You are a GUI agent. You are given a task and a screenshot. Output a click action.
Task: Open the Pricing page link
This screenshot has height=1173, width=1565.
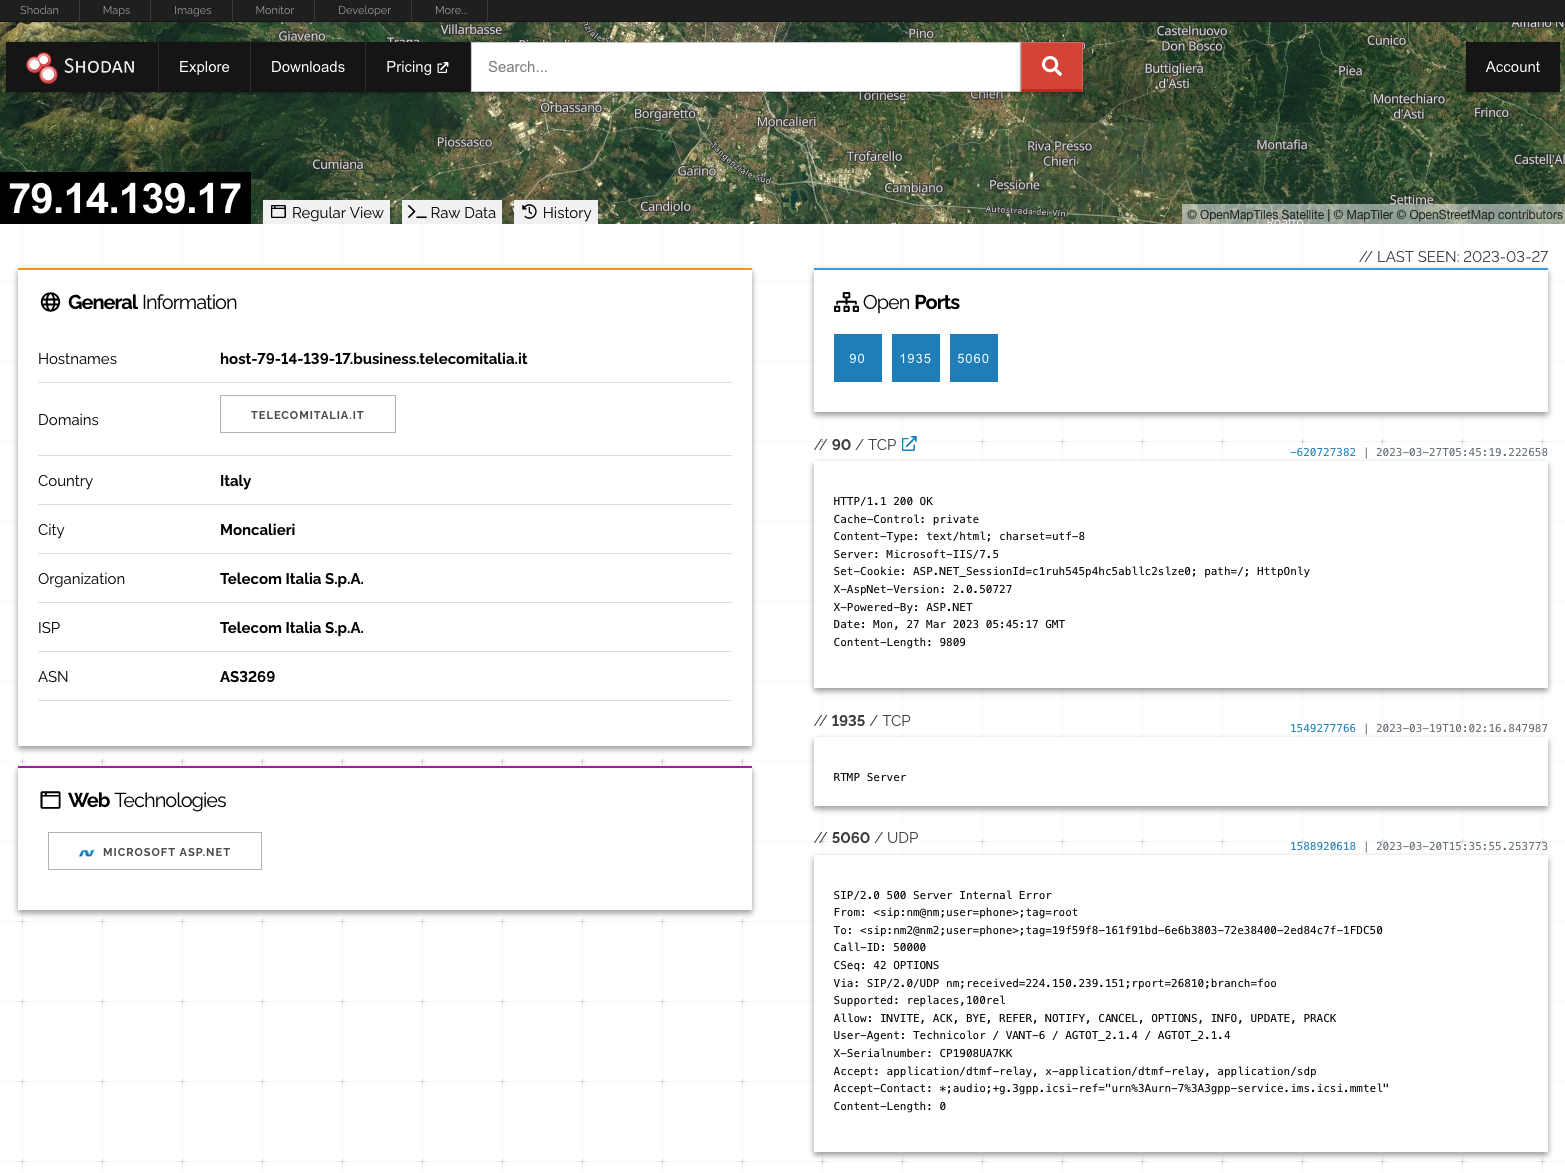click(x=417, y=67)
